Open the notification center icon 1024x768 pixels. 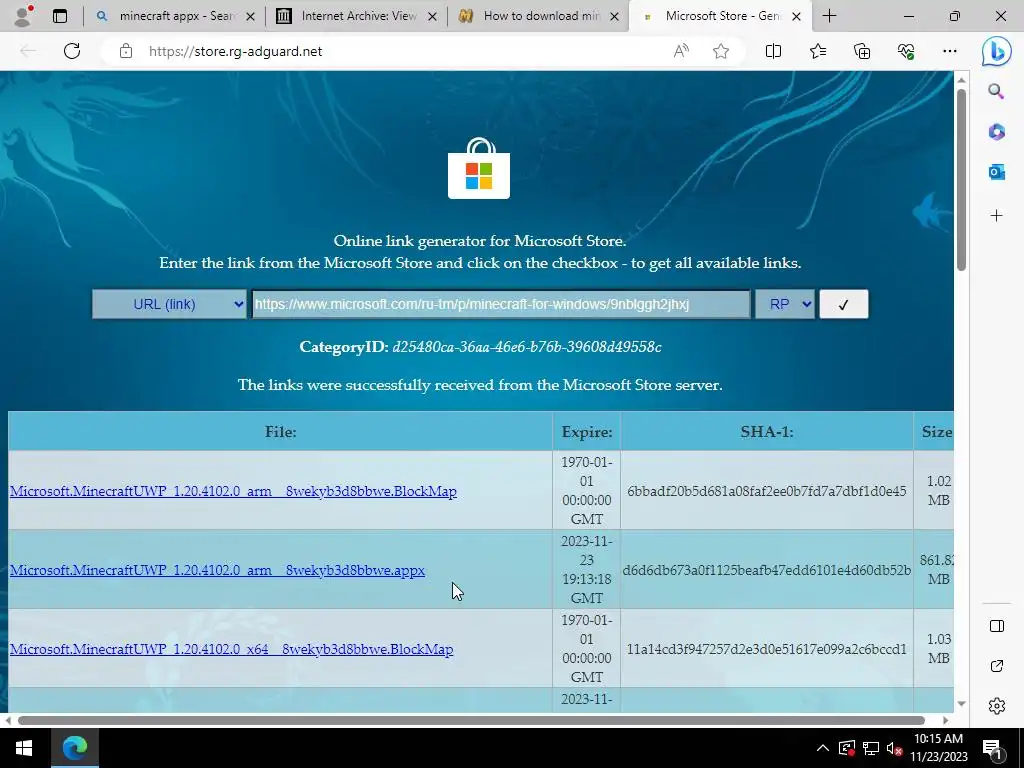992,748
